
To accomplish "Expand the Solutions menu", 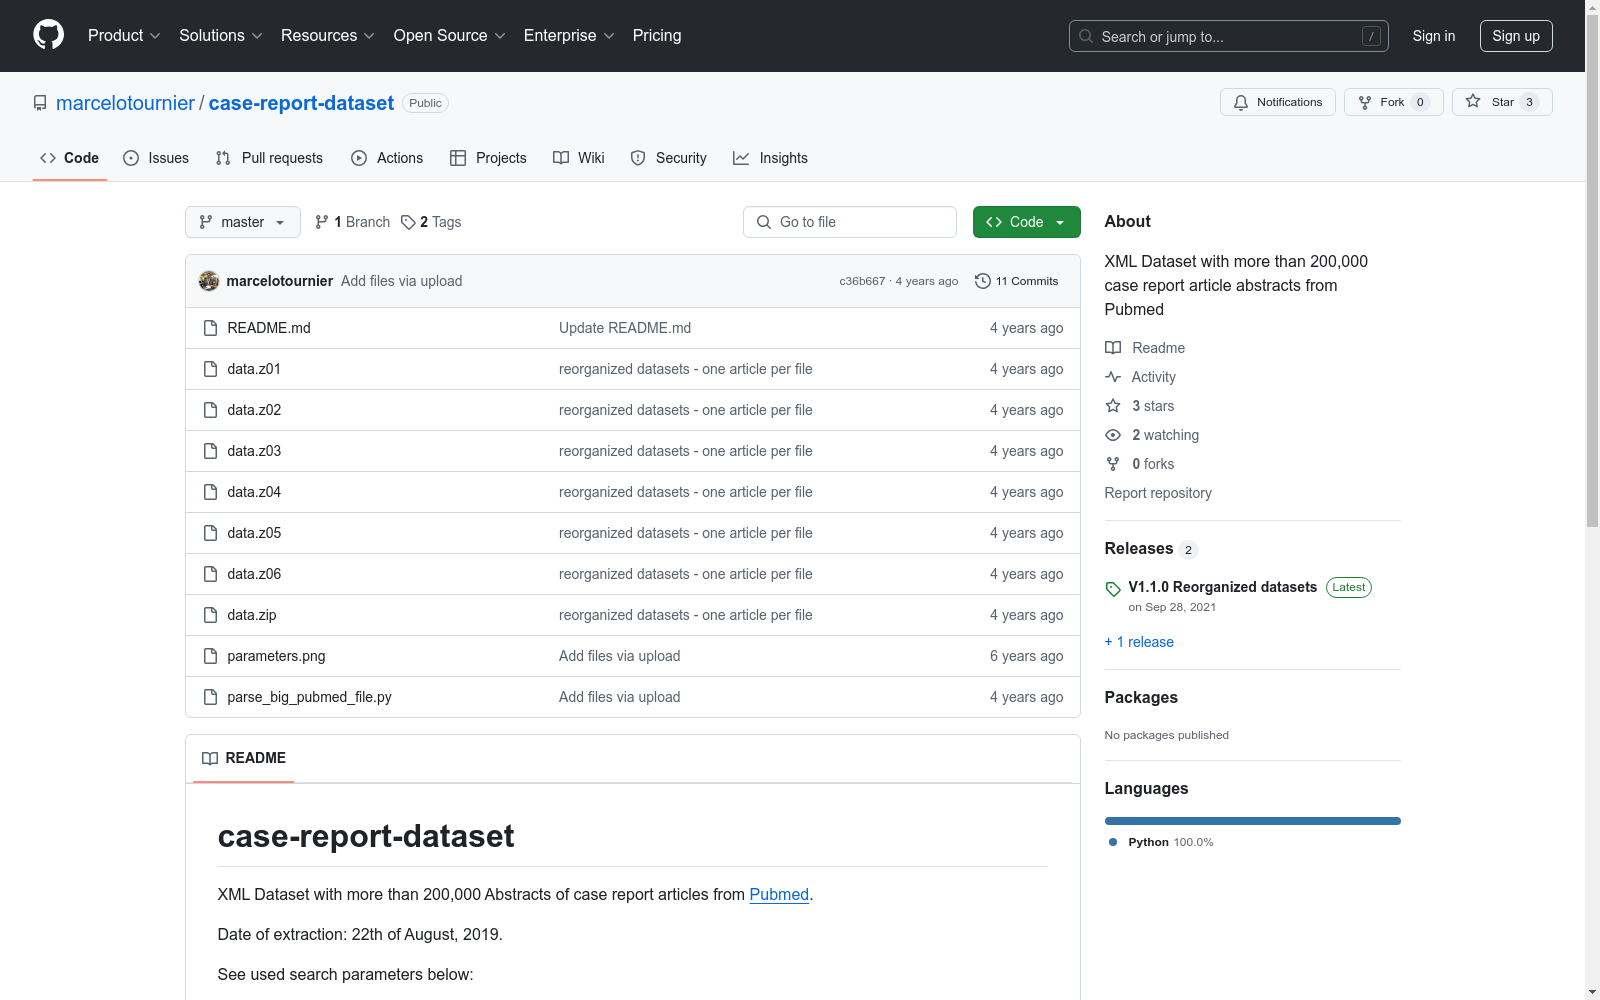I will 221,35.
